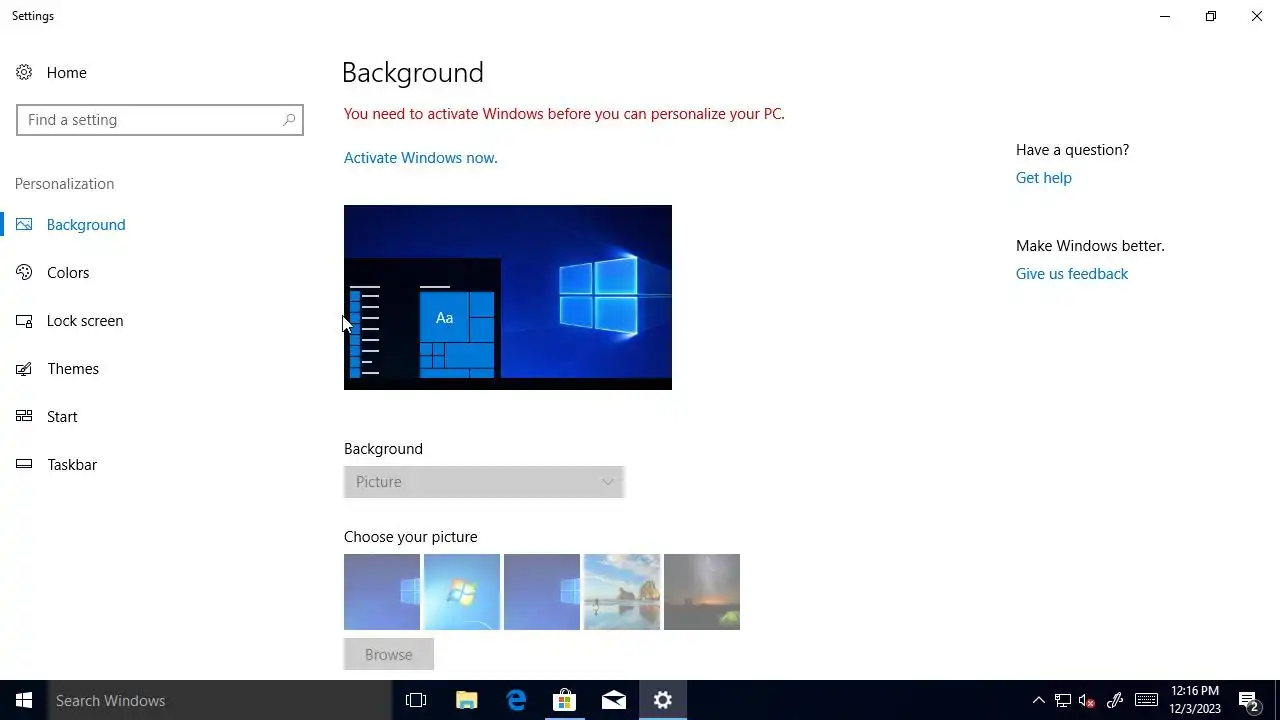Viewport: 1280px width, 720px height.
Task: Open the Start settings page
Action: click(x=62, y=416)
